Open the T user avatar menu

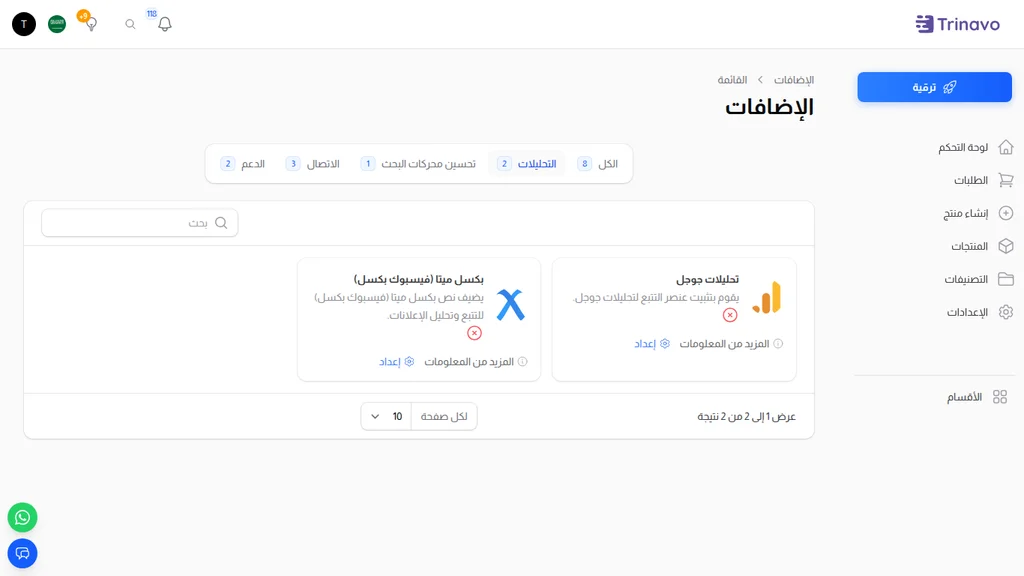24,24
